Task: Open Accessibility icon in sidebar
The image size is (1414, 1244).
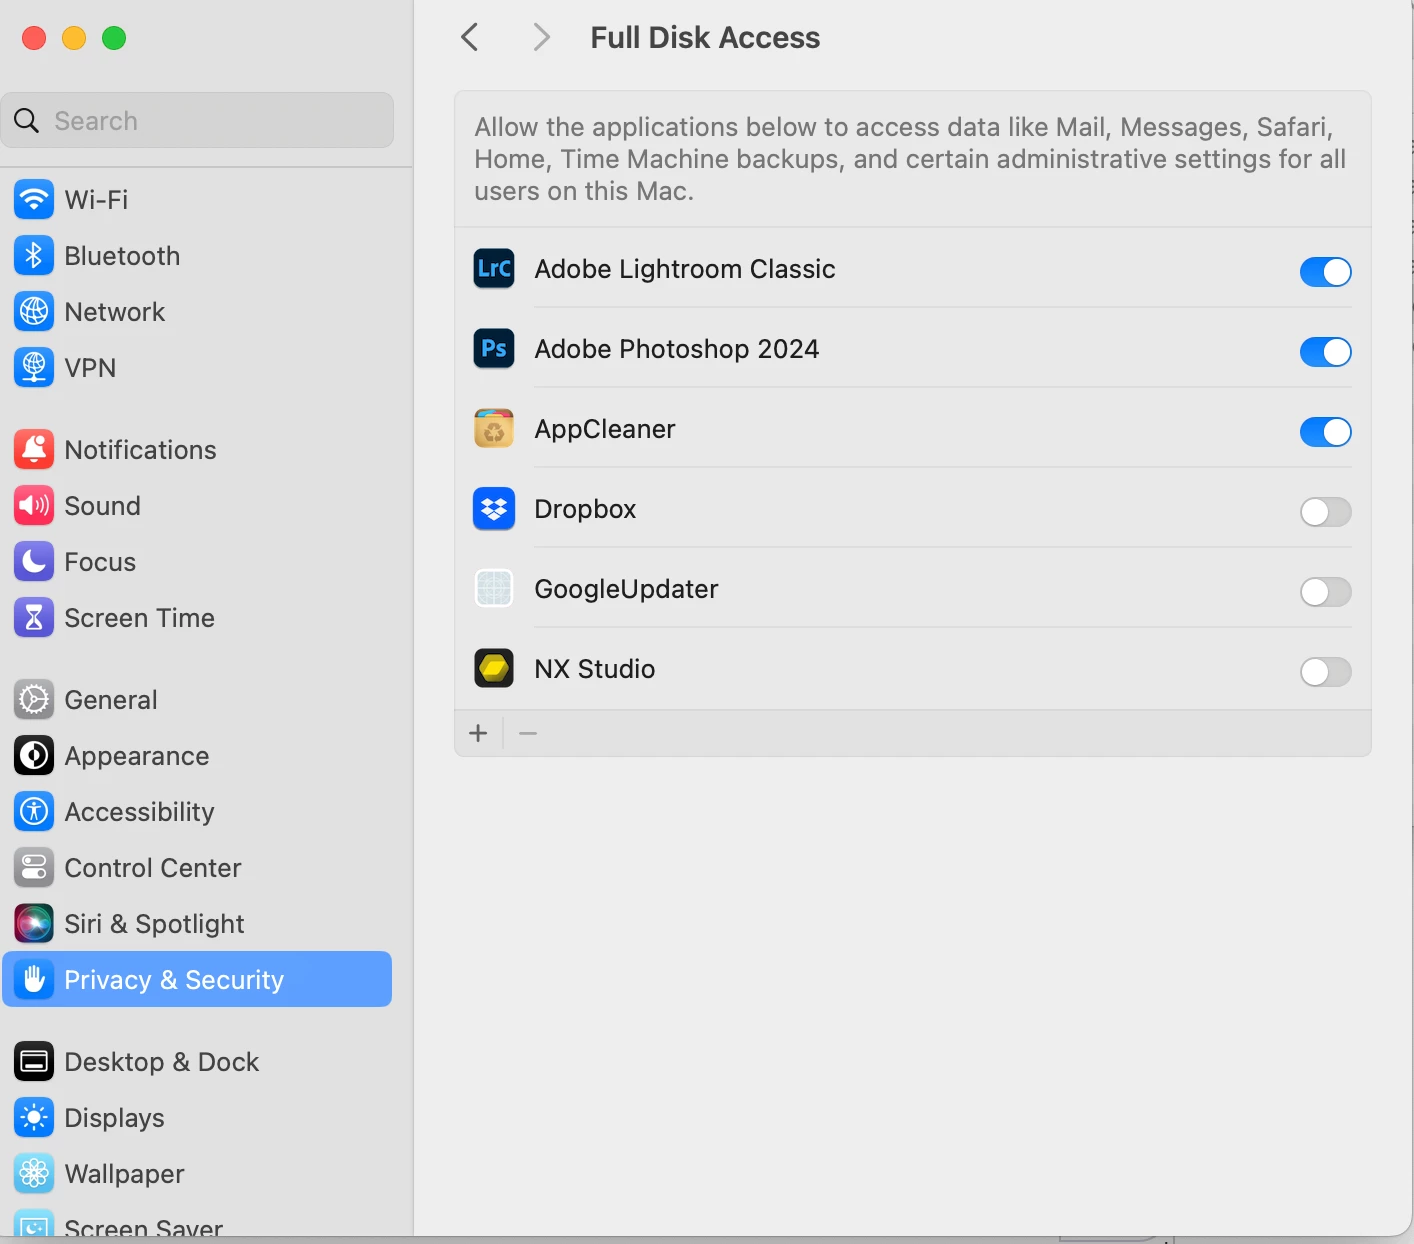Action: pos(34,812)
